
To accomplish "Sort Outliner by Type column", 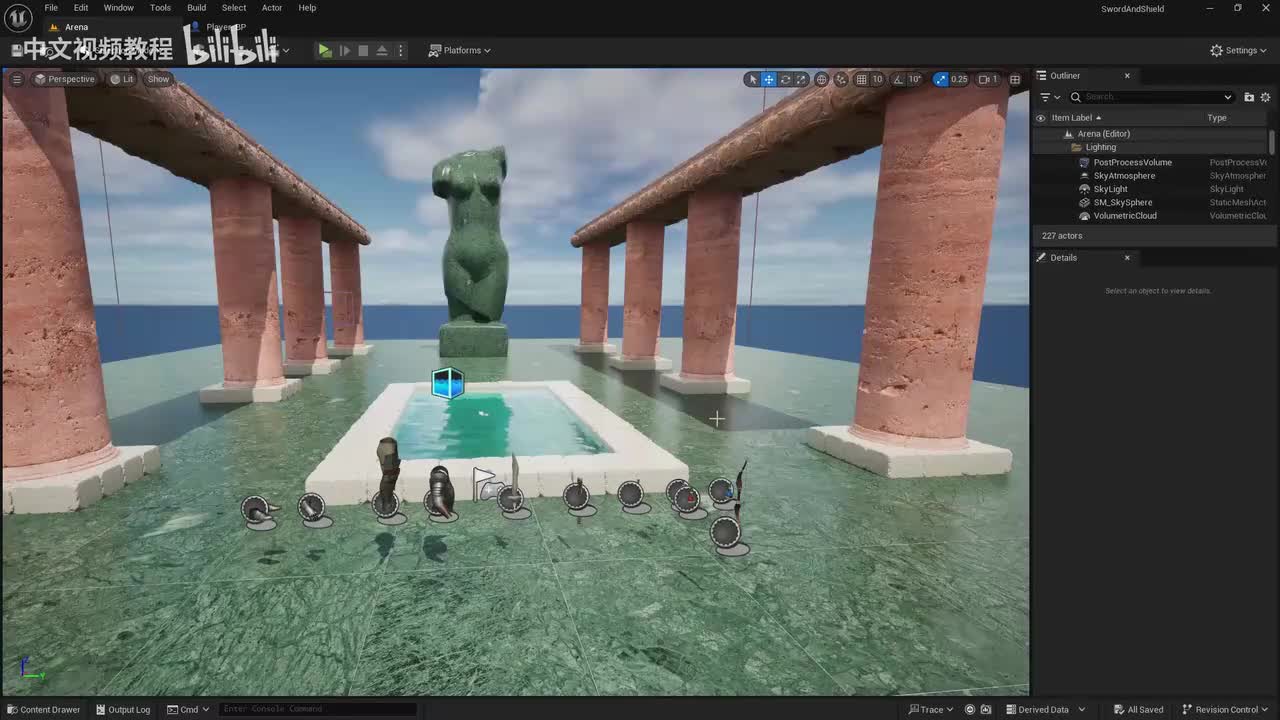I will coord(1217,118).
